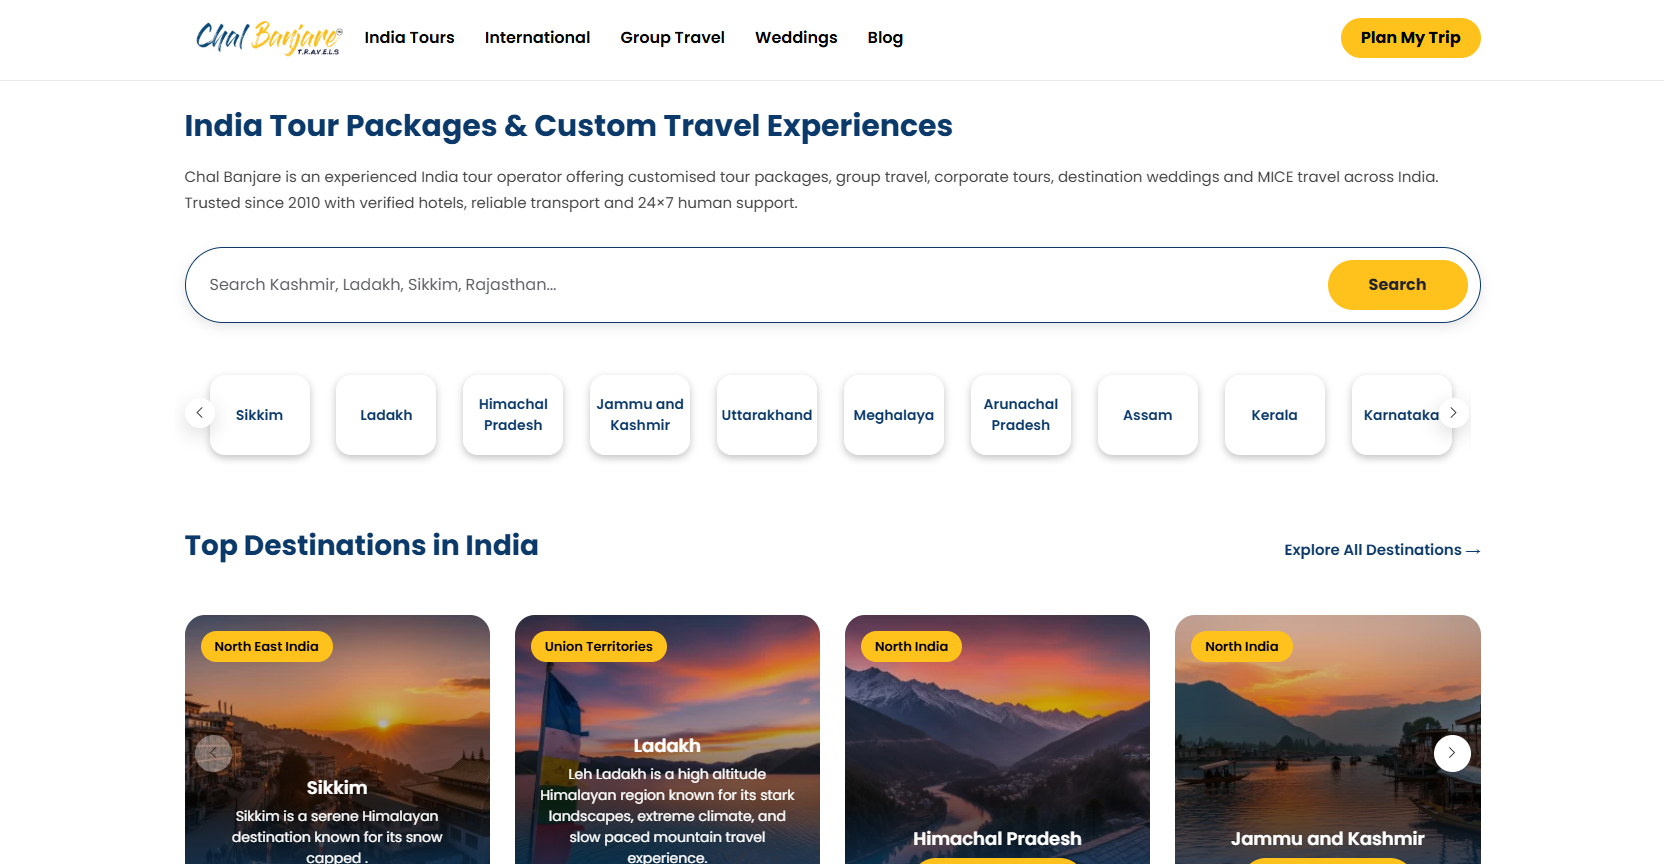
Task: Open Group Travel page
Action: [672, 38]
